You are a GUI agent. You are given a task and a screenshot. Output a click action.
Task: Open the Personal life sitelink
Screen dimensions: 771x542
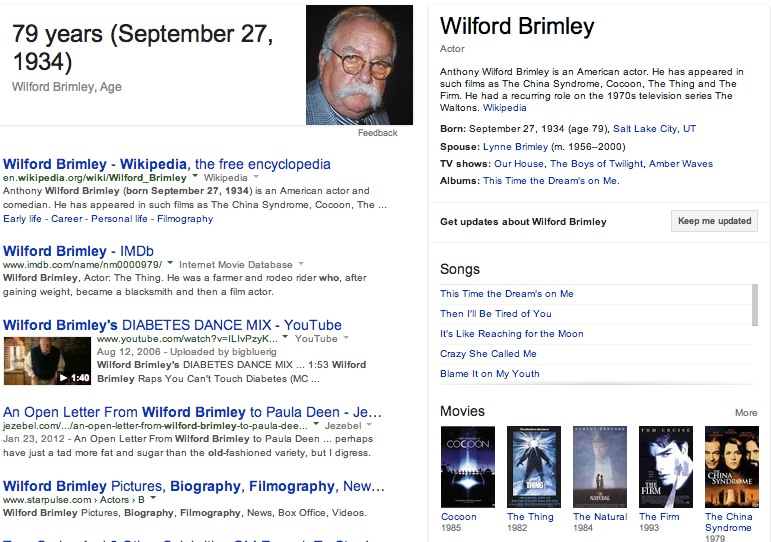[119, 219]
